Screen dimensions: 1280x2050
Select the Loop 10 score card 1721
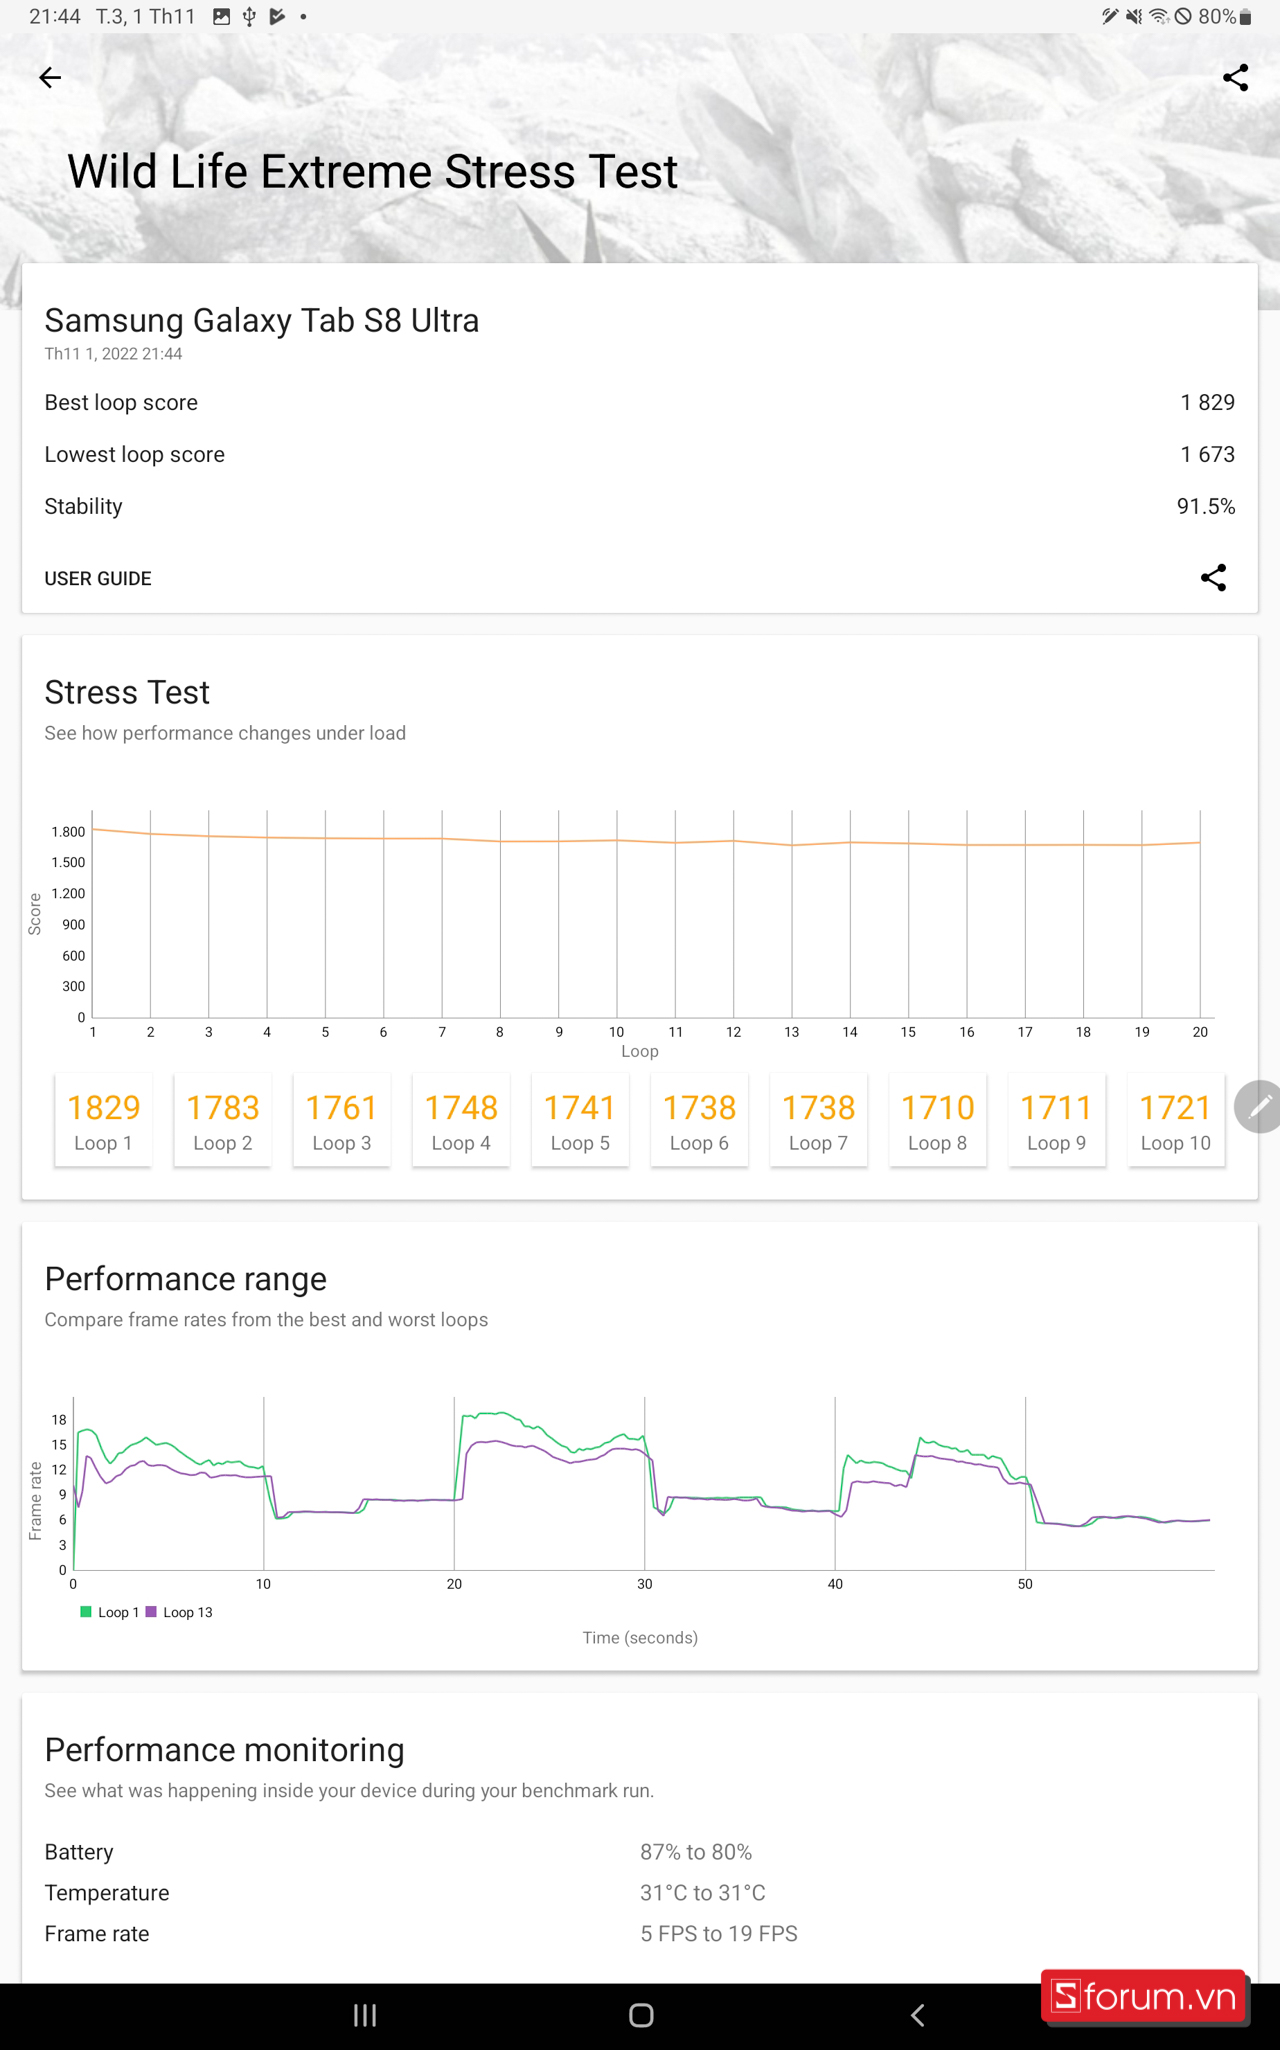(1176, 1121)
